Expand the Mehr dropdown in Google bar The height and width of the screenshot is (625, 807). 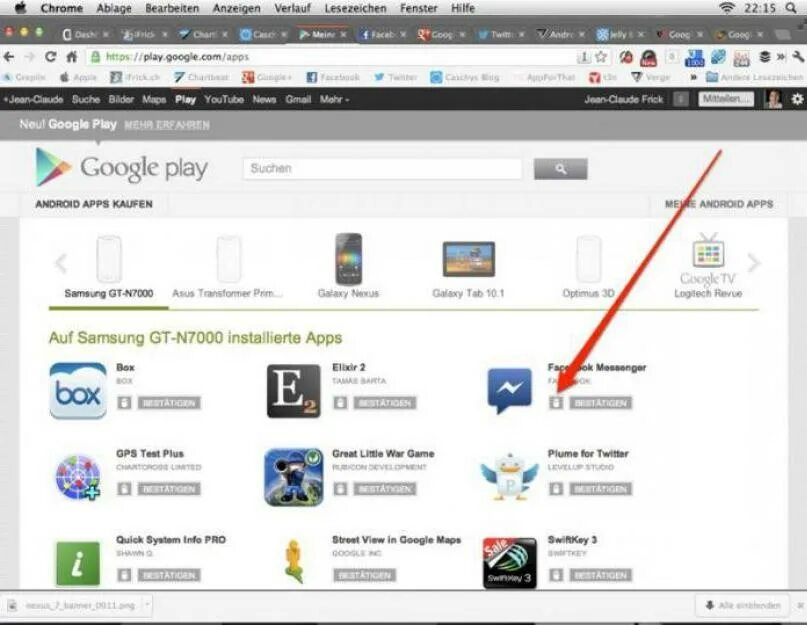point(335,99)
